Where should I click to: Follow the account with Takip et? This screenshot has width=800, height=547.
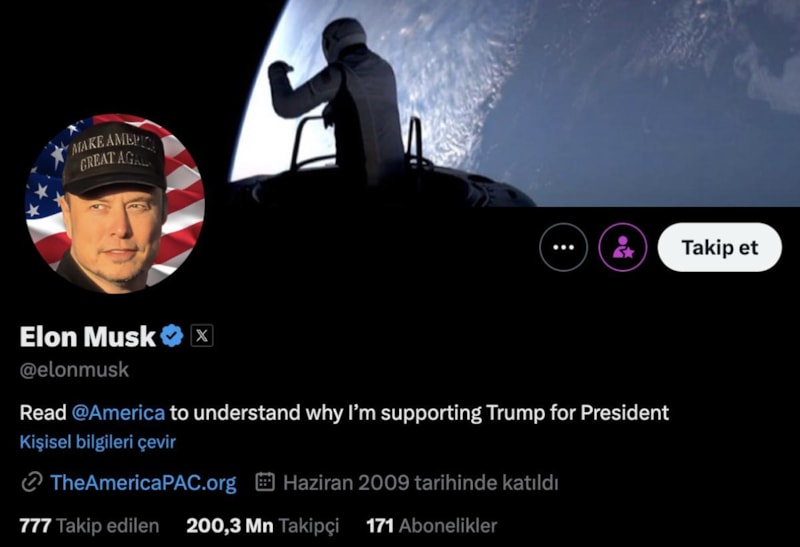pyautogui.click(x=719, y=247)
